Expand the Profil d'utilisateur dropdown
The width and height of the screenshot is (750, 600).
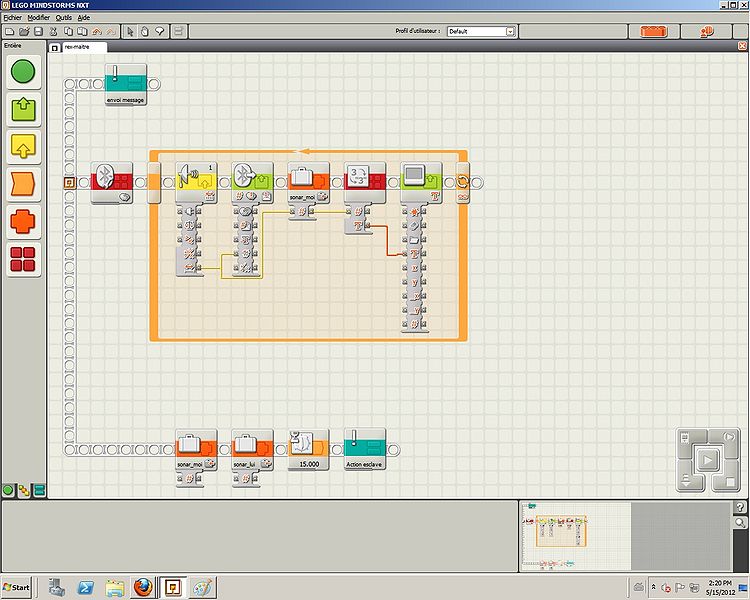[x=510, y=32]
